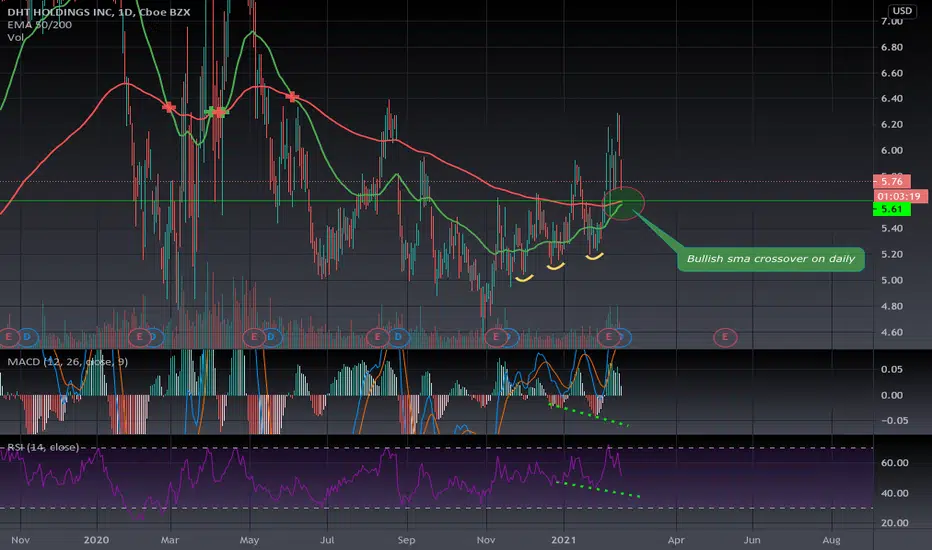932x550 pixels.
Task: Click the May label on time axis
Action: (249, 540)
